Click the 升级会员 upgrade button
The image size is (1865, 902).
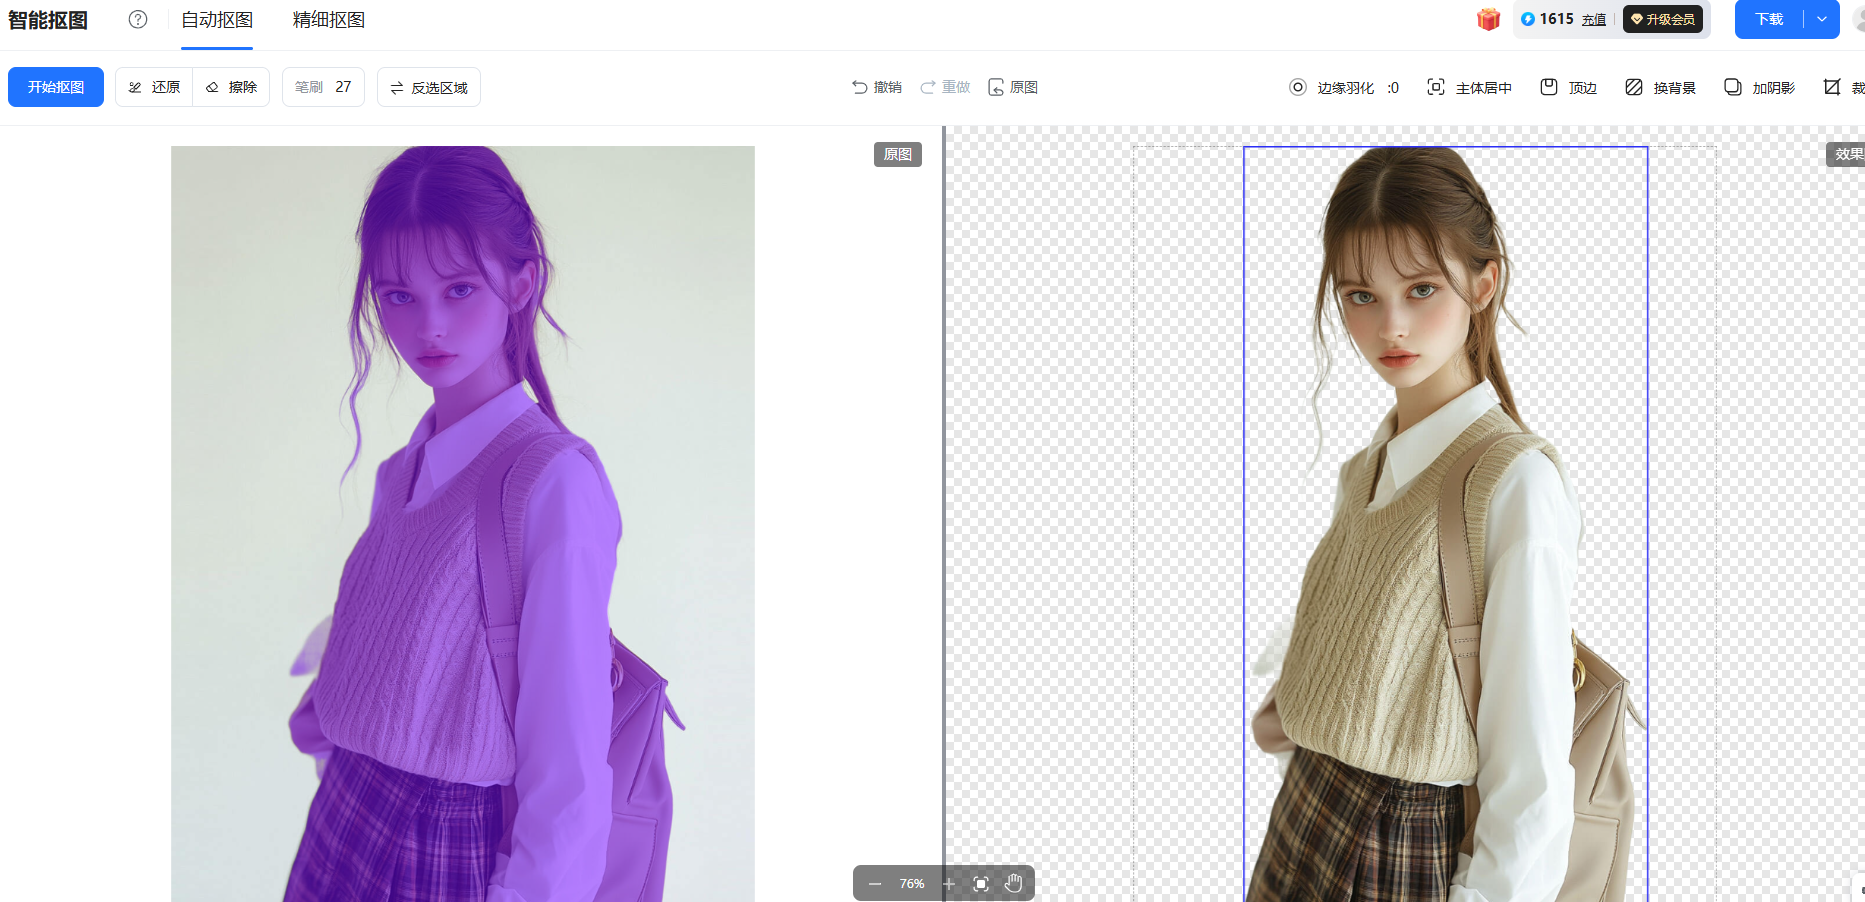tap(1662, 19)
